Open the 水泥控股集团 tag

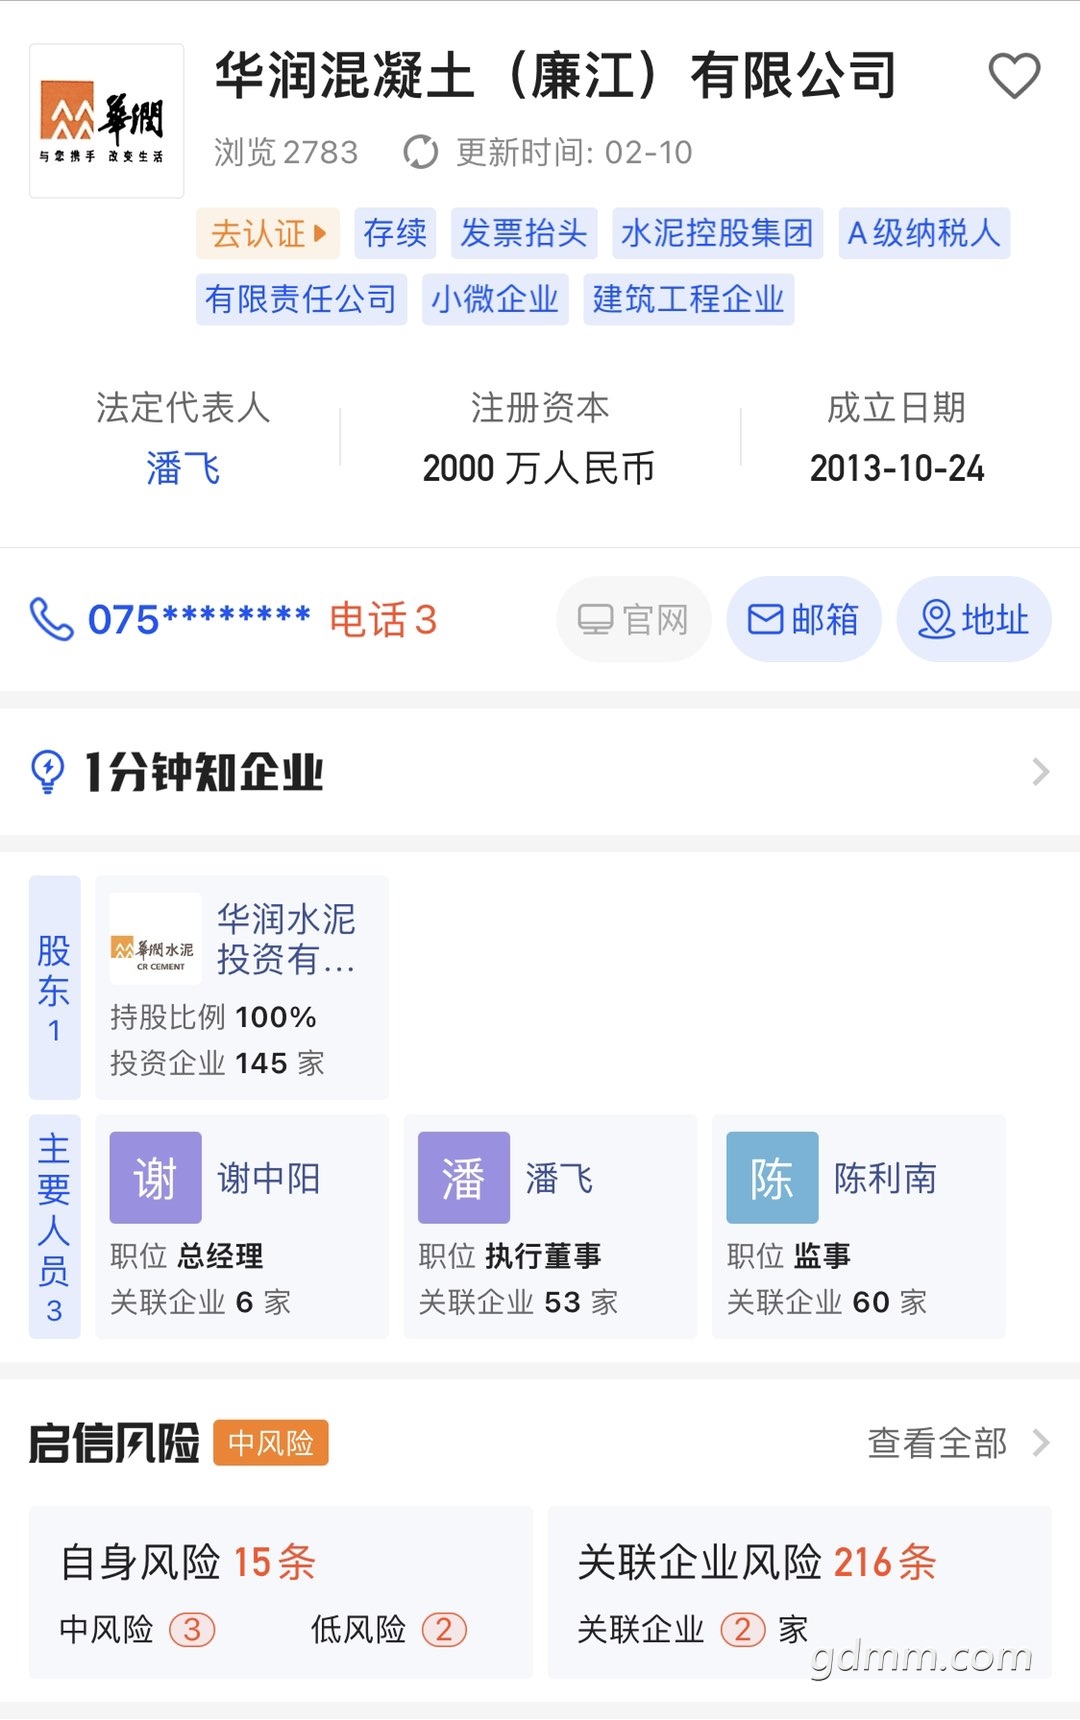point(717,234)
